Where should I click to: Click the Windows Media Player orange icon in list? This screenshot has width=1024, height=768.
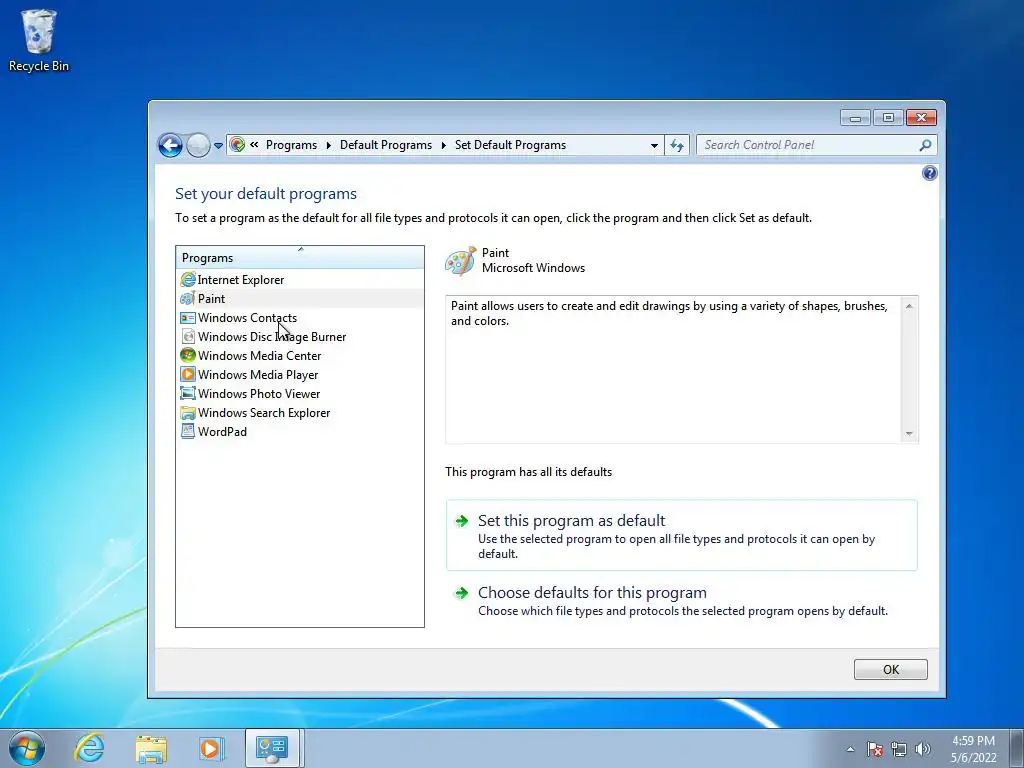coord(188,374)
